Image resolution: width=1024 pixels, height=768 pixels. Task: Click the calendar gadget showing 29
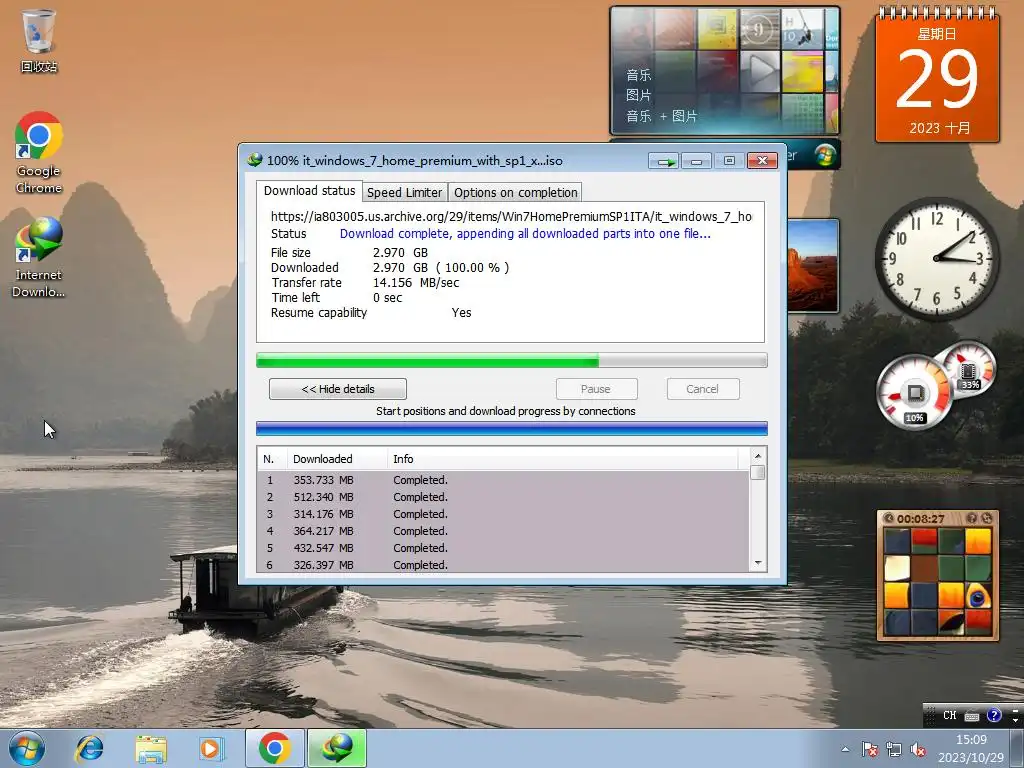[937, 78]
